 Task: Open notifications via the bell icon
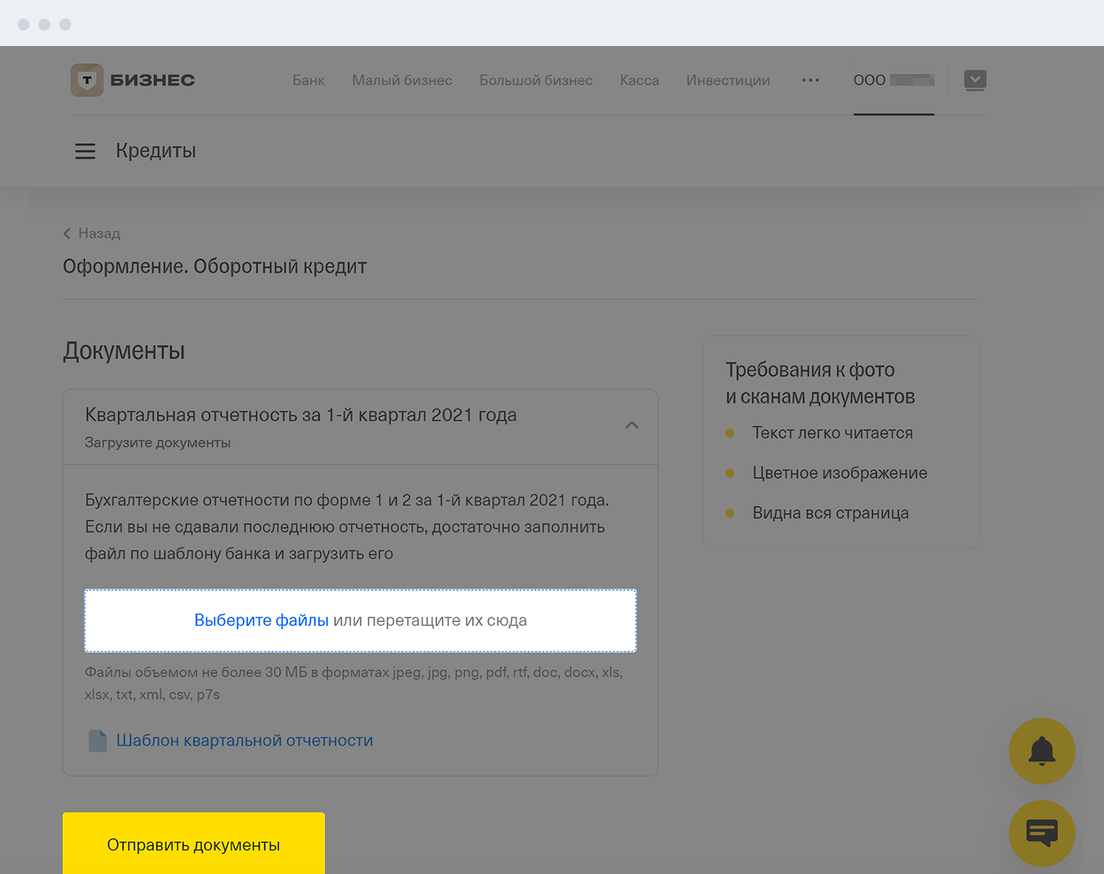(1041, 750)
